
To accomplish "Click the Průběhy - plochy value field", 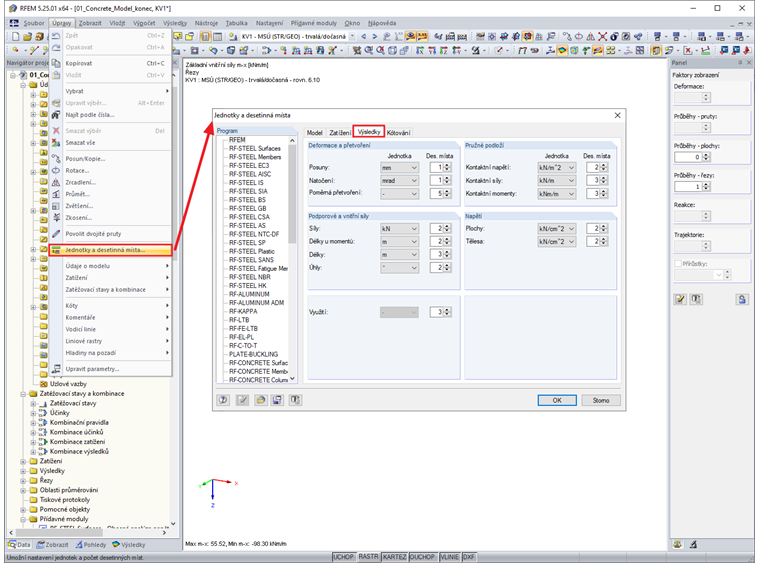I will coord(688,157).
